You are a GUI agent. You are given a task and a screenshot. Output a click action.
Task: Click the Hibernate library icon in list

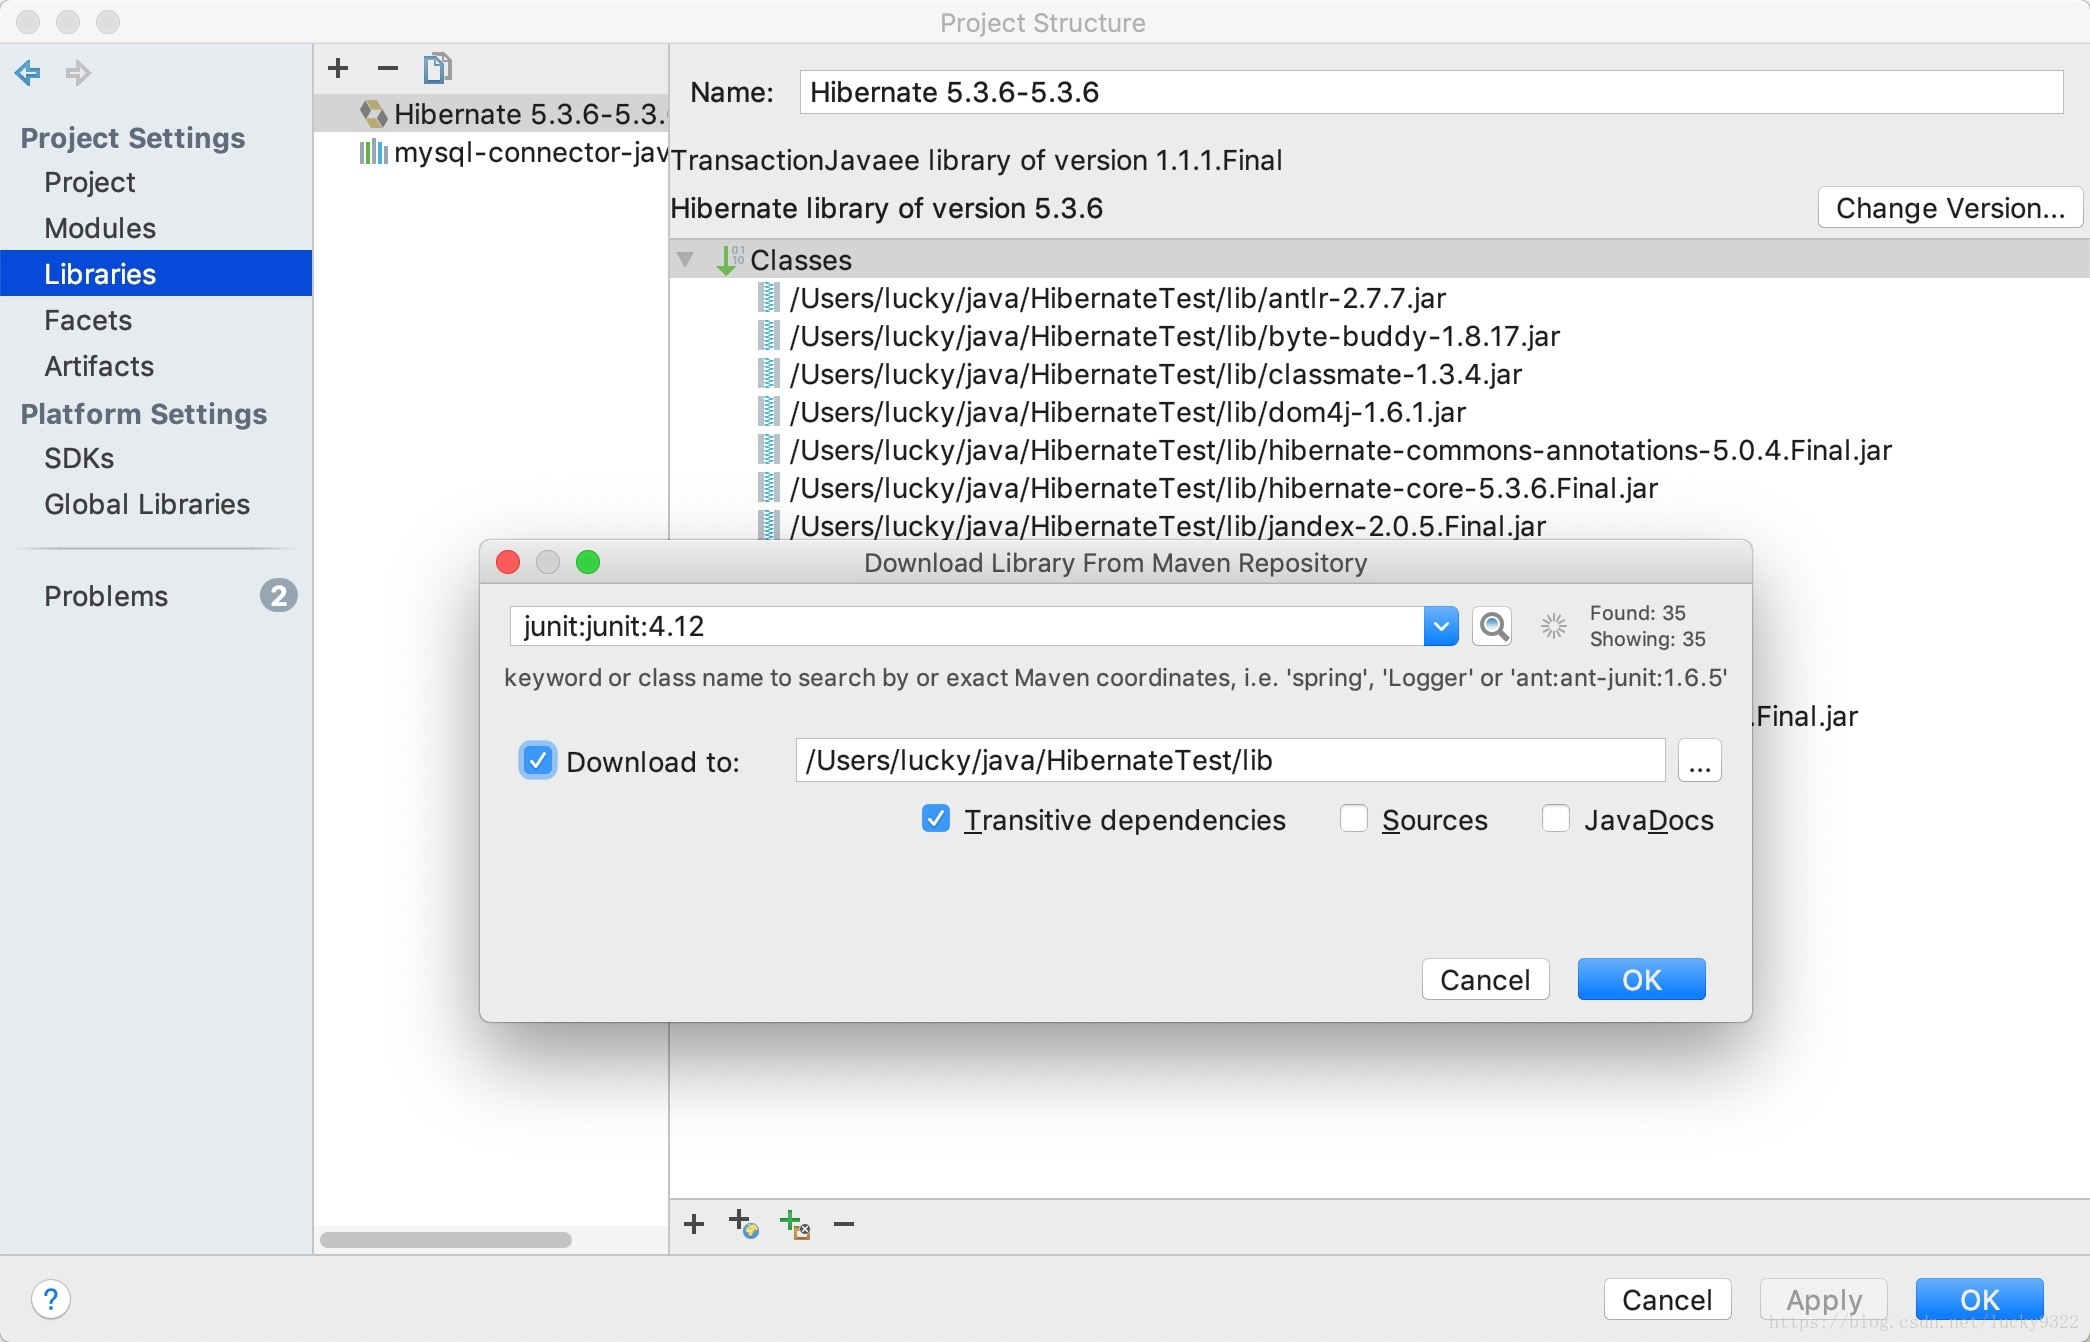click(374, 114)
